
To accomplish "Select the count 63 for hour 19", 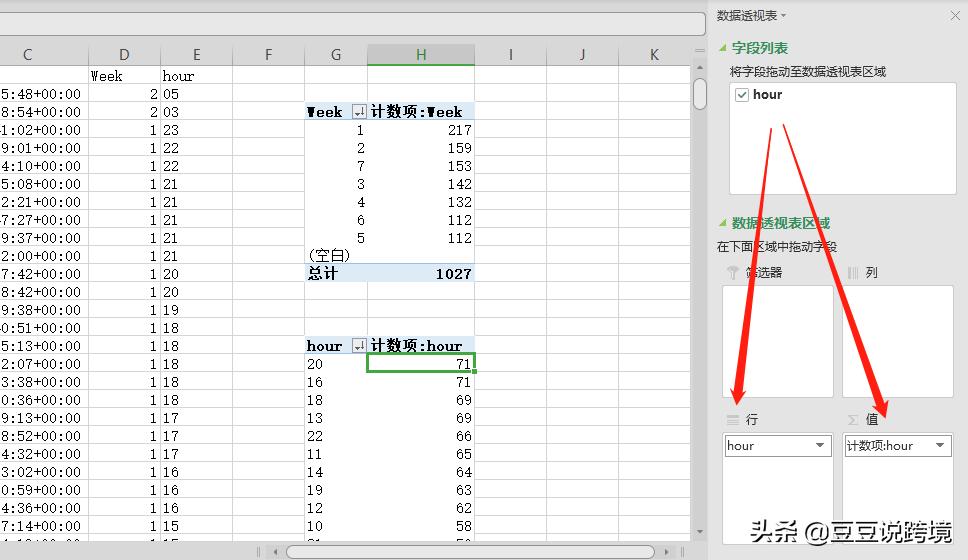I will point(421,490).
